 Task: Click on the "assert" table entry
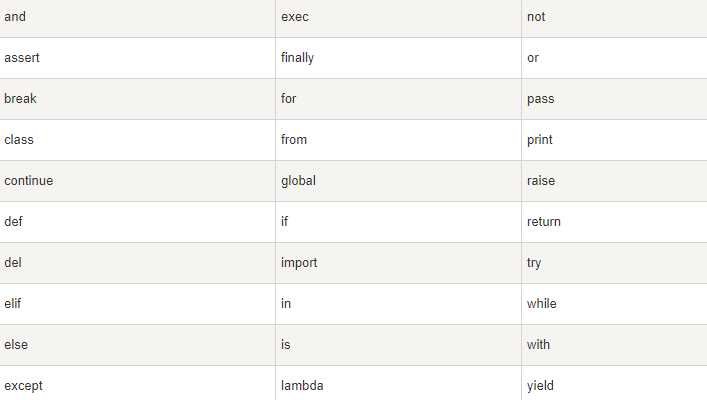(22, 58)
